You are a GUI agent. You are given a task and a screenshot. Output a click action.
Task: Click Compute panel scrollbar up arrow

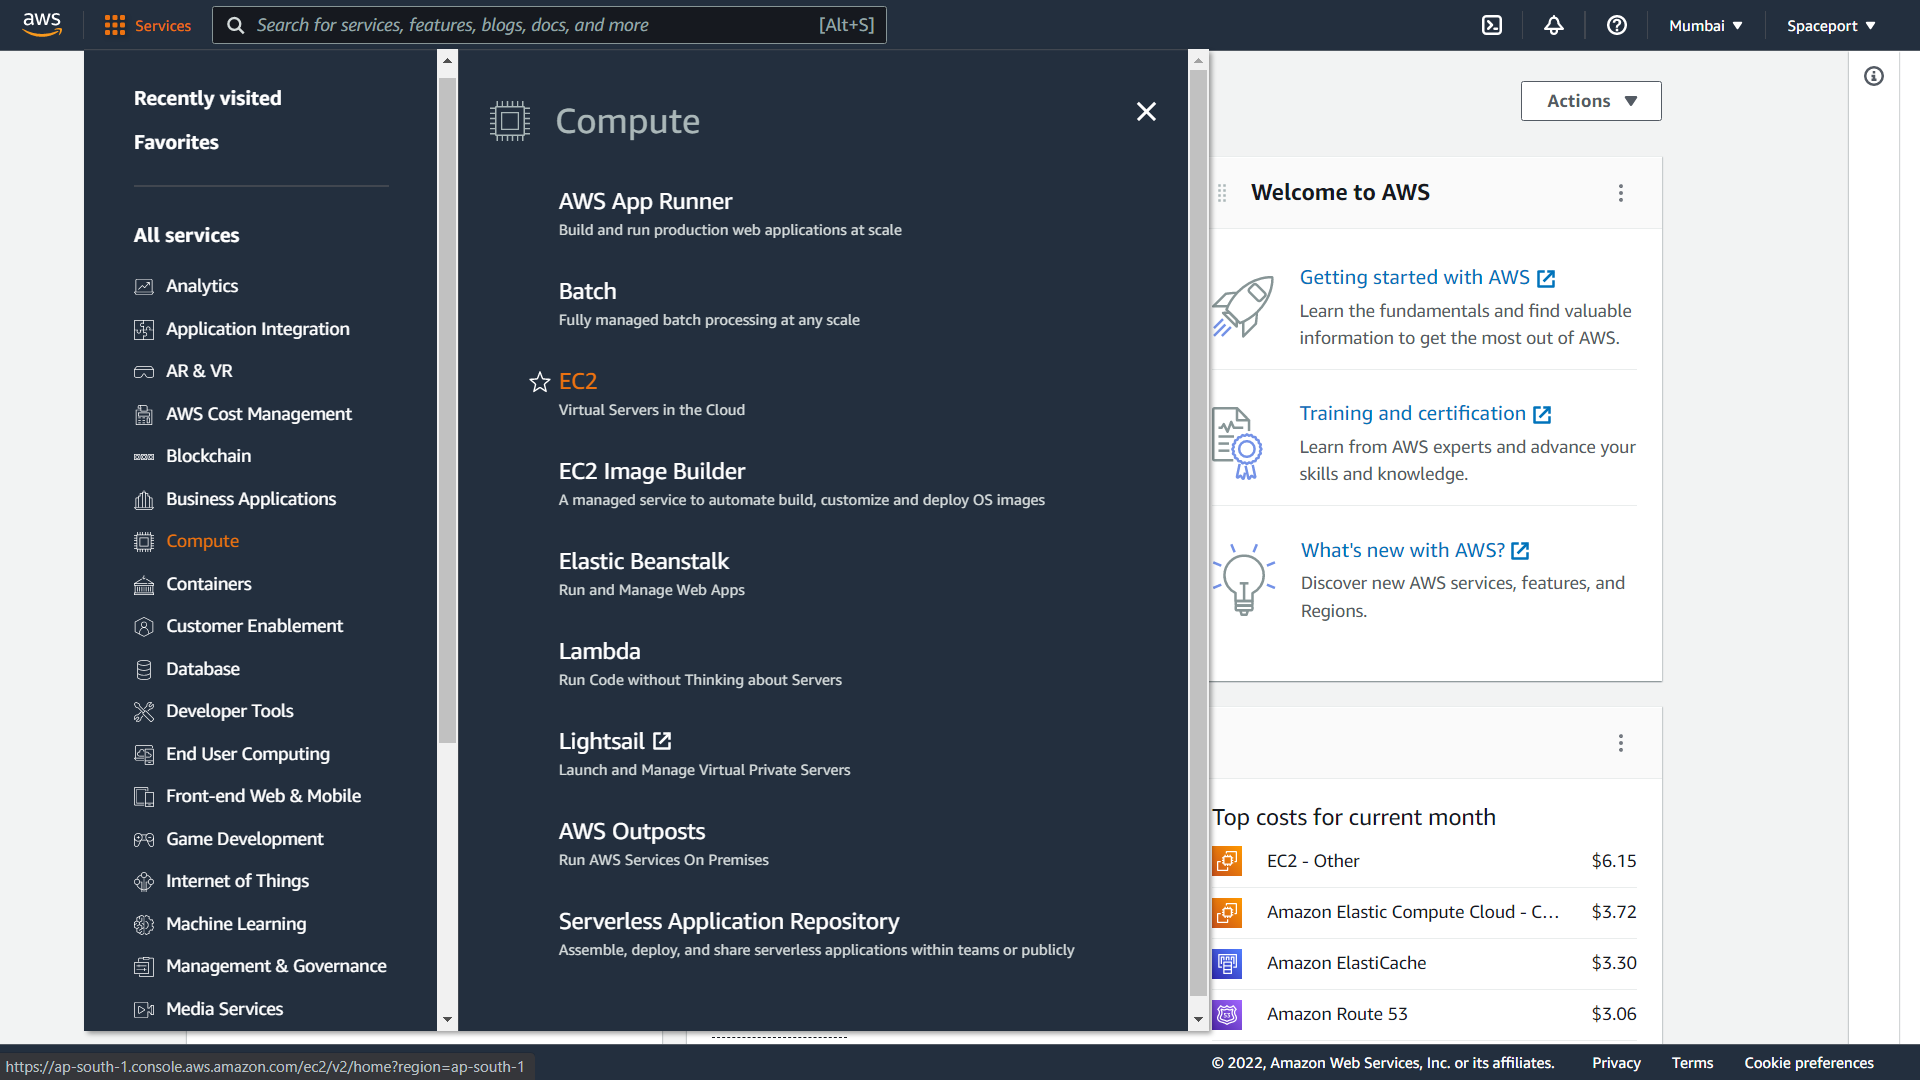tap(1198, 61)
